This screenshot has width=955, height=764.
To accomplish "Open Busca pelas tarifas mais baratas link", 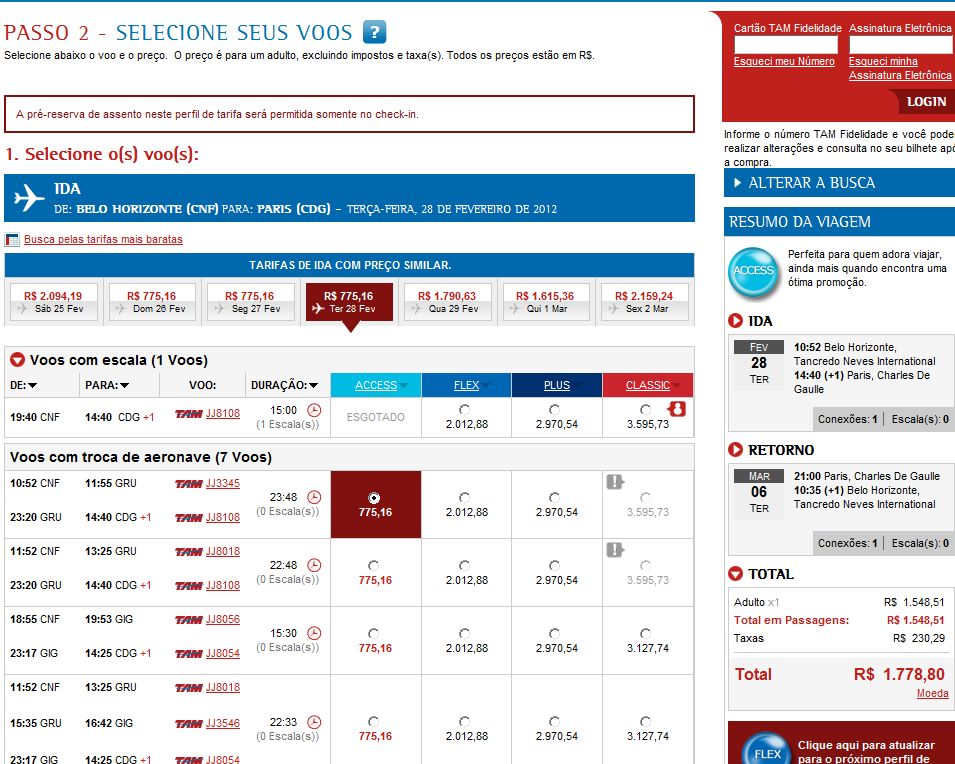I will pyautogui.click(x=103, y=239).
